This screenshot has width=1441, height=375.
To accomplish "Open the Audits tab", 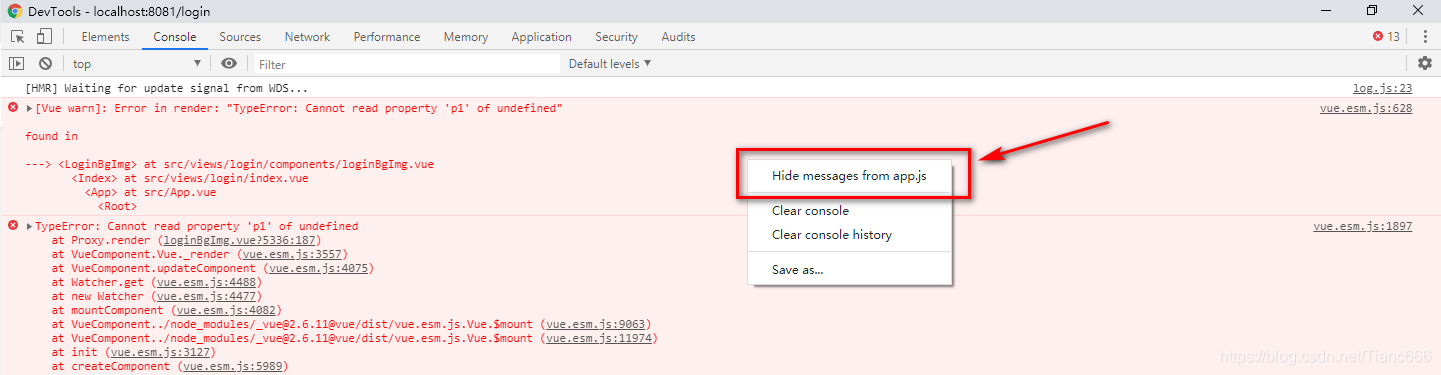I will (678, 37).
